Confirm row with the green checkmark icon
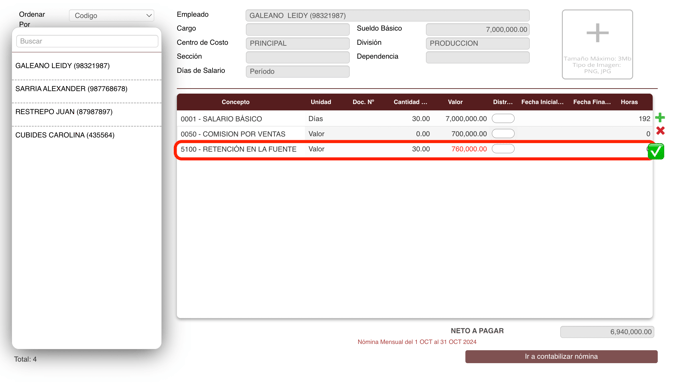The image size is (688, 389). [656, 151]
